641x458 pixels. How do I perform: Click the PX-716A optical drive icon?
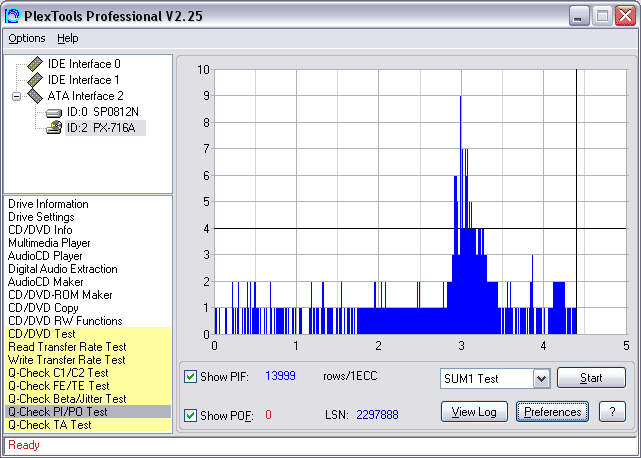[x=54, y=128]
